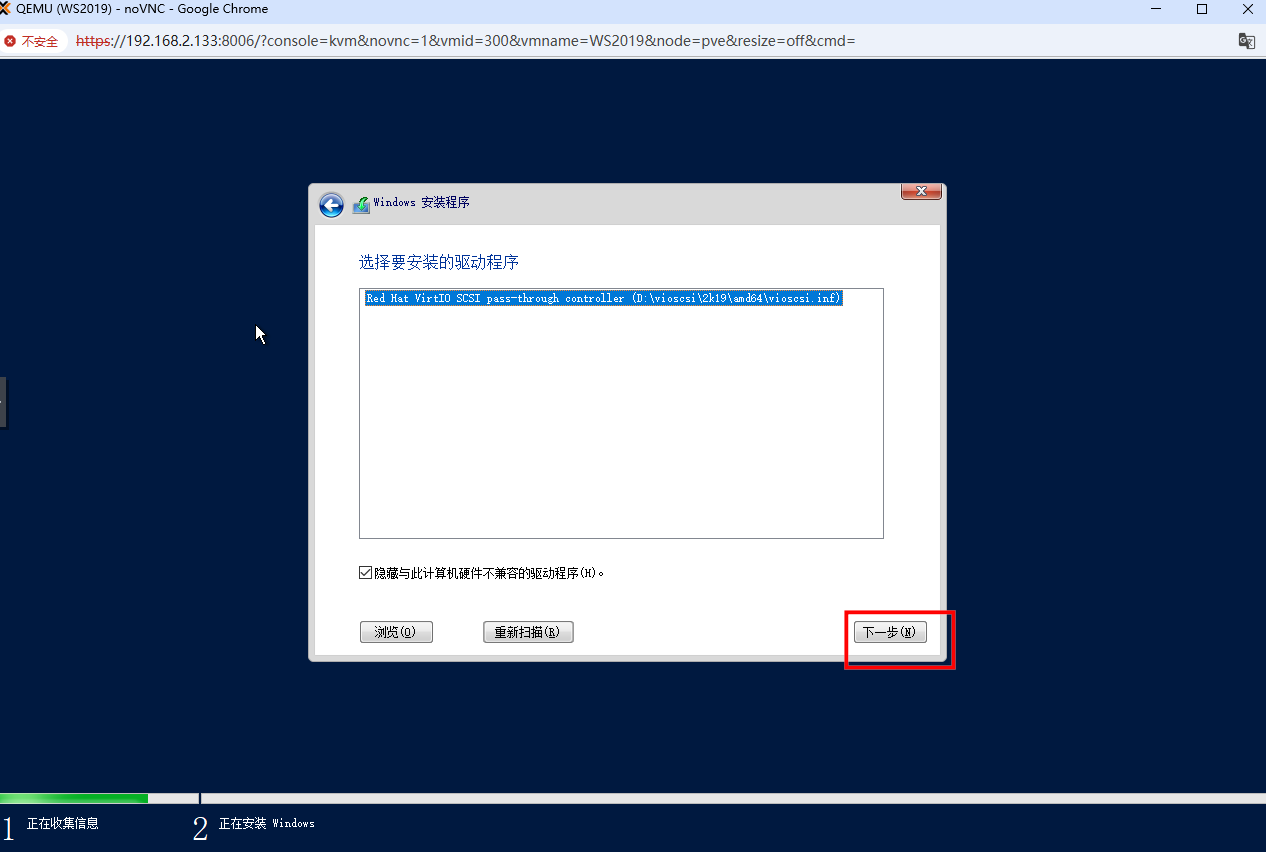Click the 浏览(O) browse button
The image size is (1266, 852).
point(396,632)
